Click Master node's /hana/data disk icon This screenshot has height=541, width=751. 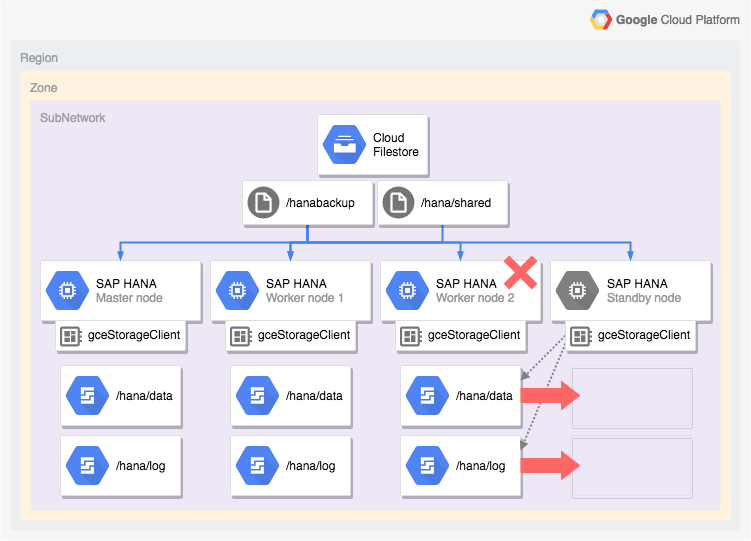tap(86, 396)
